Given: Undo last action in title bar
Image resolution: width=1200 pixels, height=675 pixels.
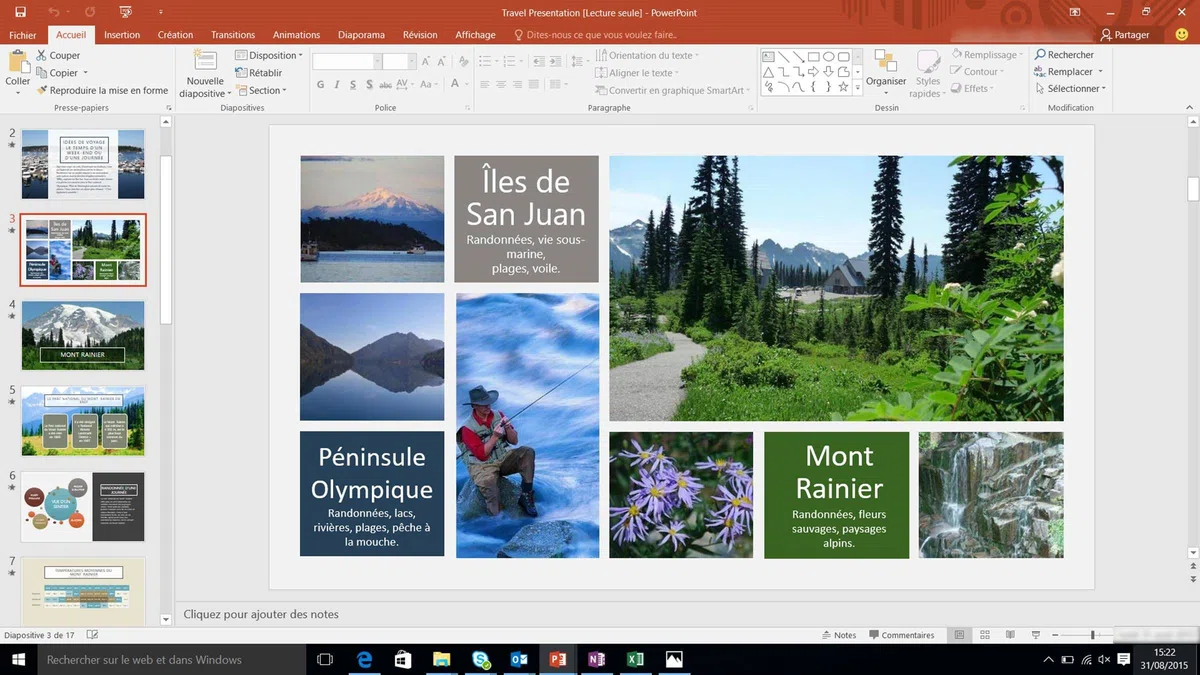Looking at the screenshot, I should [x=53, y=12].
